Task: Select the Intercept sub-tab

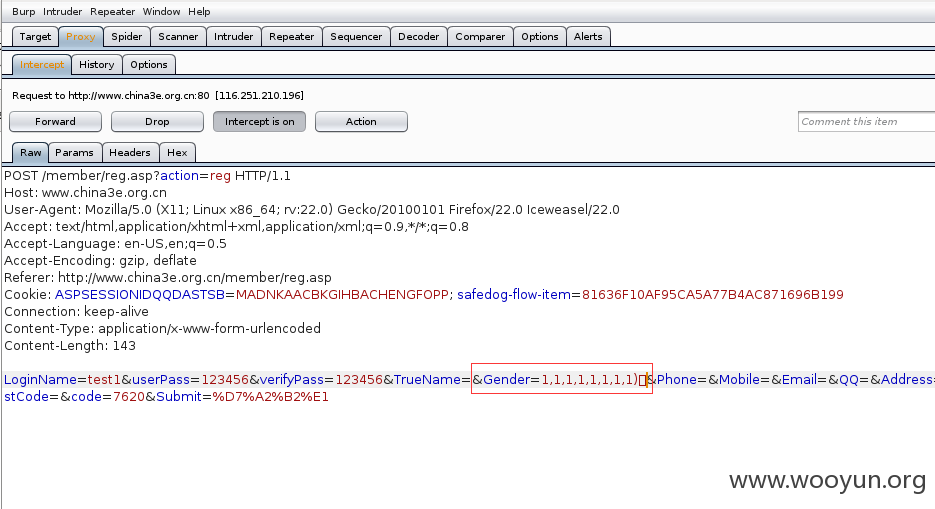Action: click(42, 64)
